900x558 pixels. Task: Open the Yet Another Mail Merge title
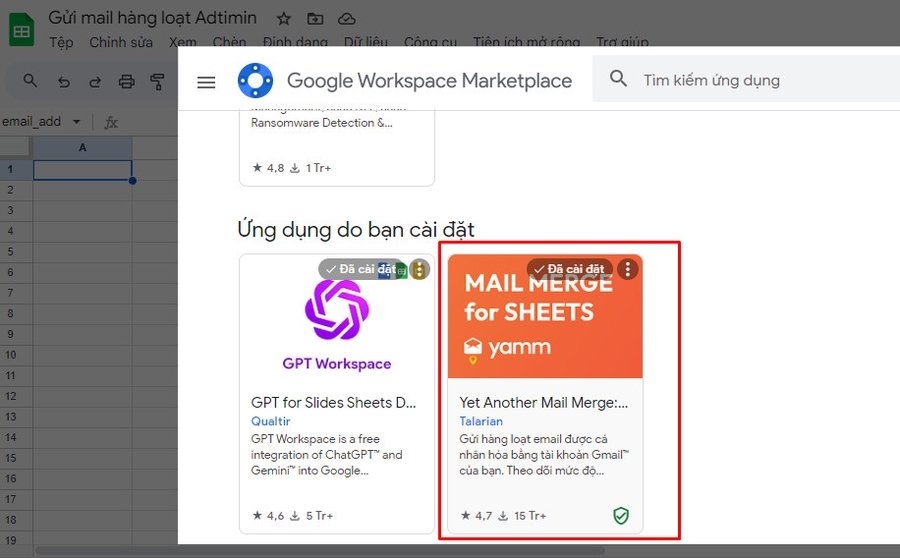pos(544,403)
